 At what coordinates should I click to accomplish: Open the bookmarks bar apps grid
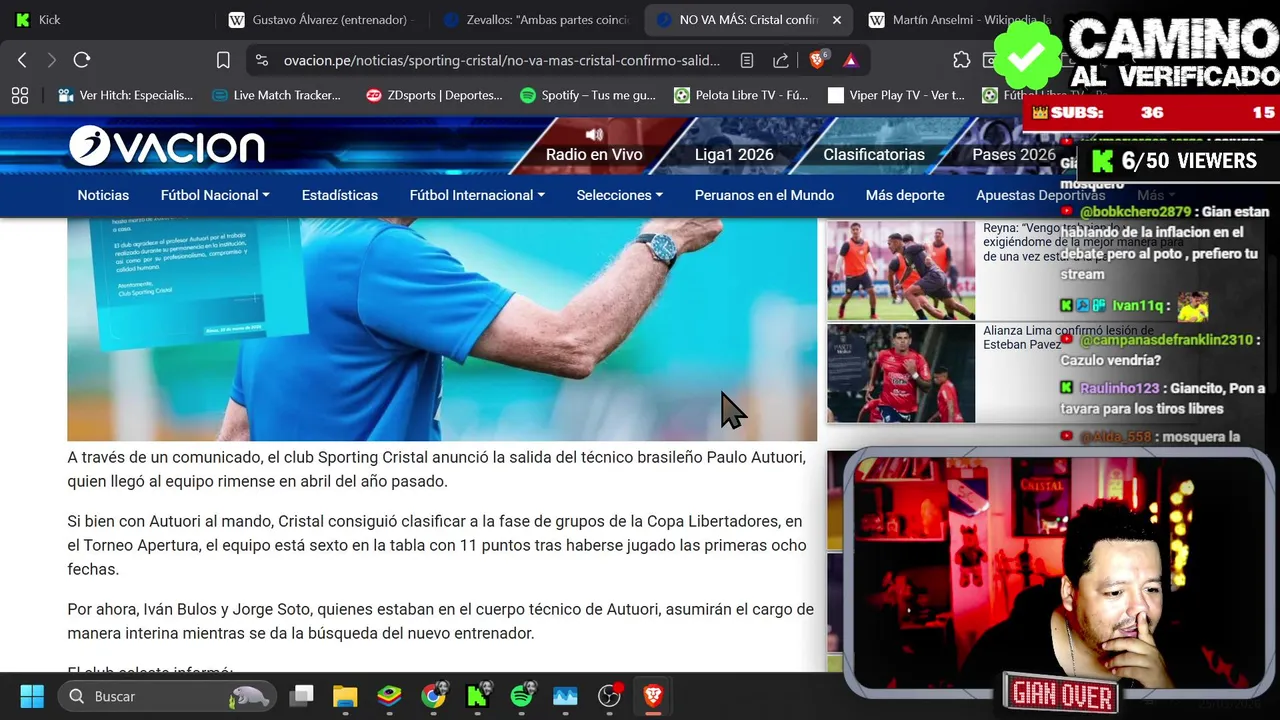tap(19, 95)
